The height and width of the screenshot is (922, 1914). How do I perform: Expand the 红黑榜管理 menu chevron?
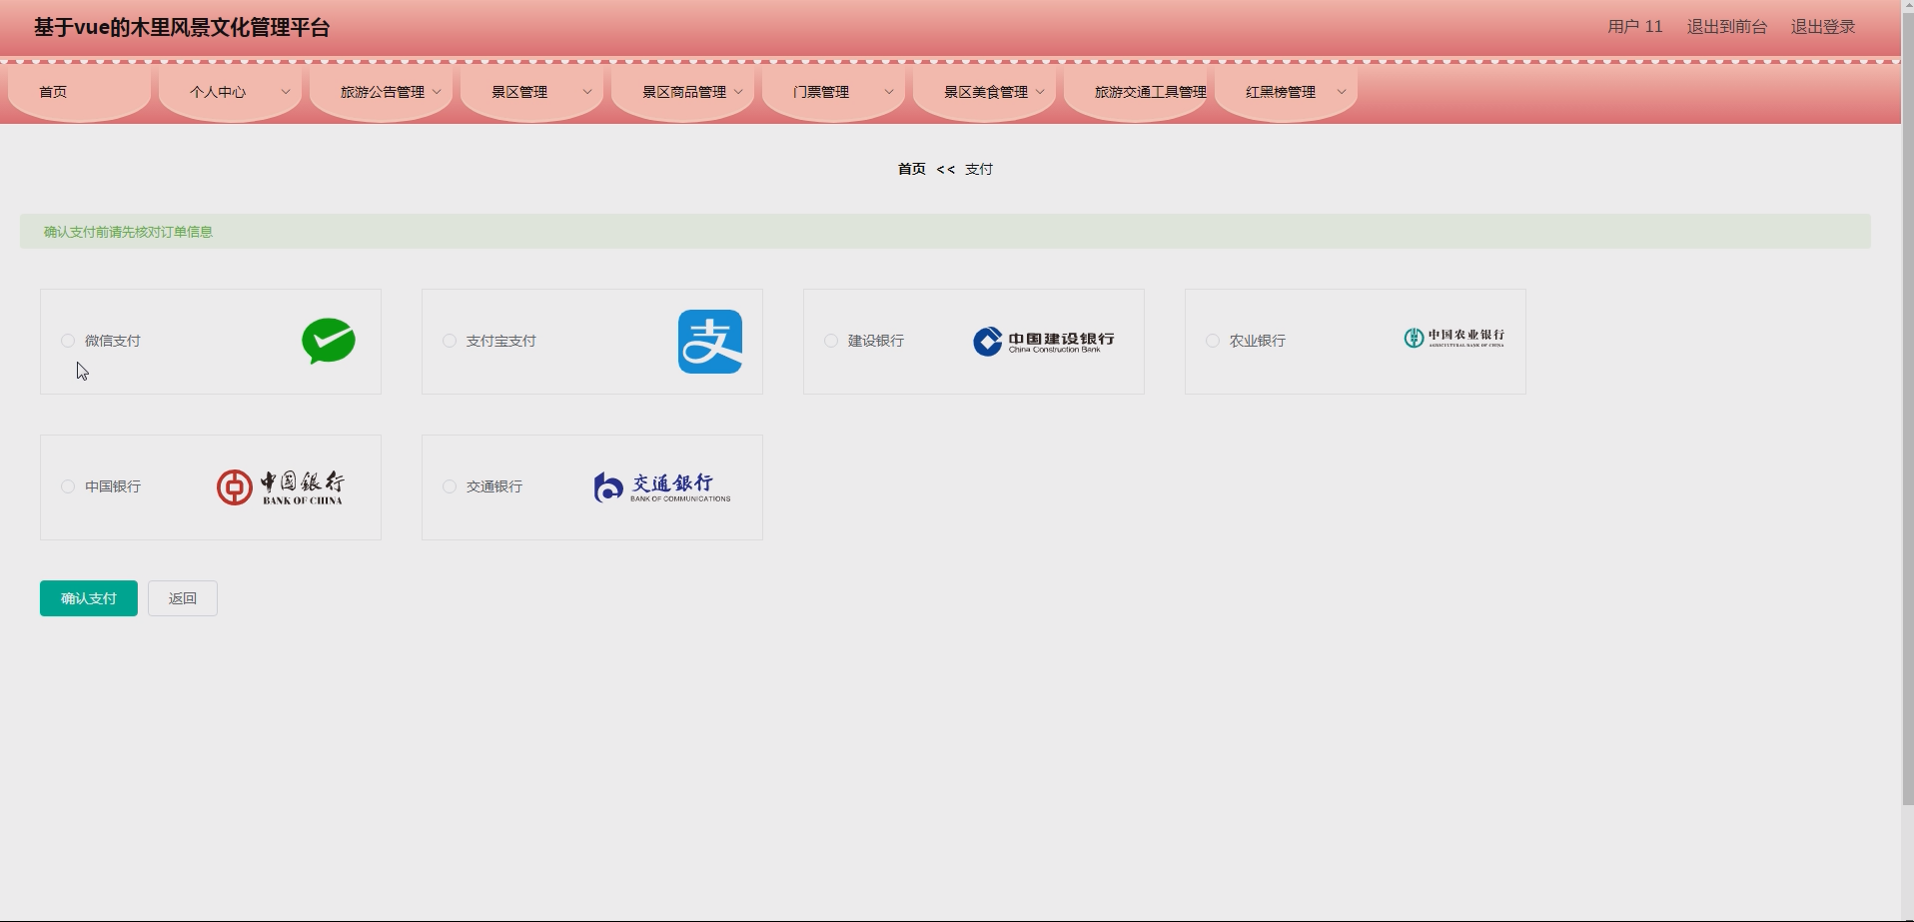pos(1341,92)
